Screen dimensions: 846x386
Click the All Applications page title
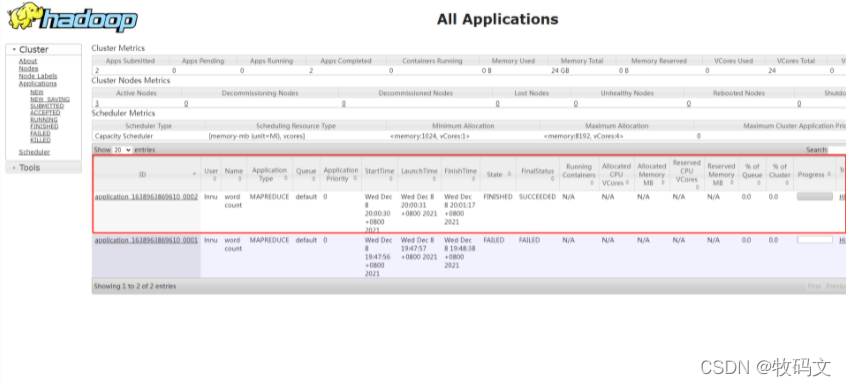coord(497,19)
